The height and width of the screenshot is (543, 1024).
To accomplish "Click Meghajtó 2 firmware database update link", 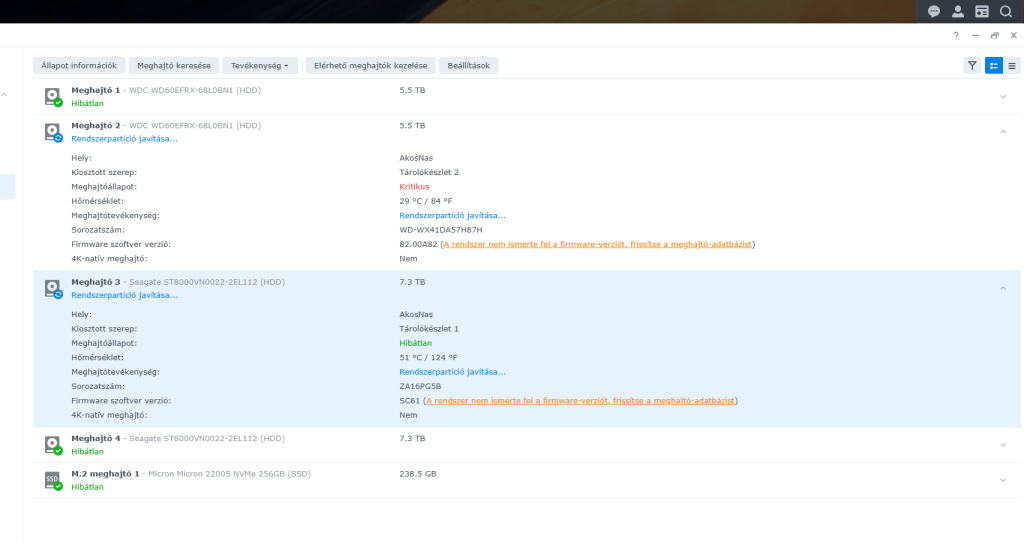I will [x=598, y=244].
